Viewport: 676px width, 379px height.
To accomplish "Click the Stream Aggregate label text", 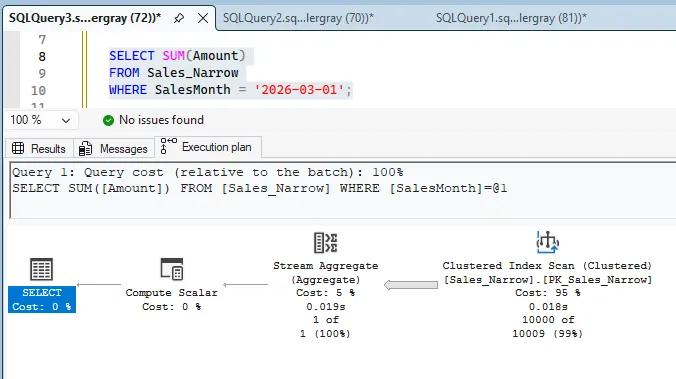I will tap(325, 266).
